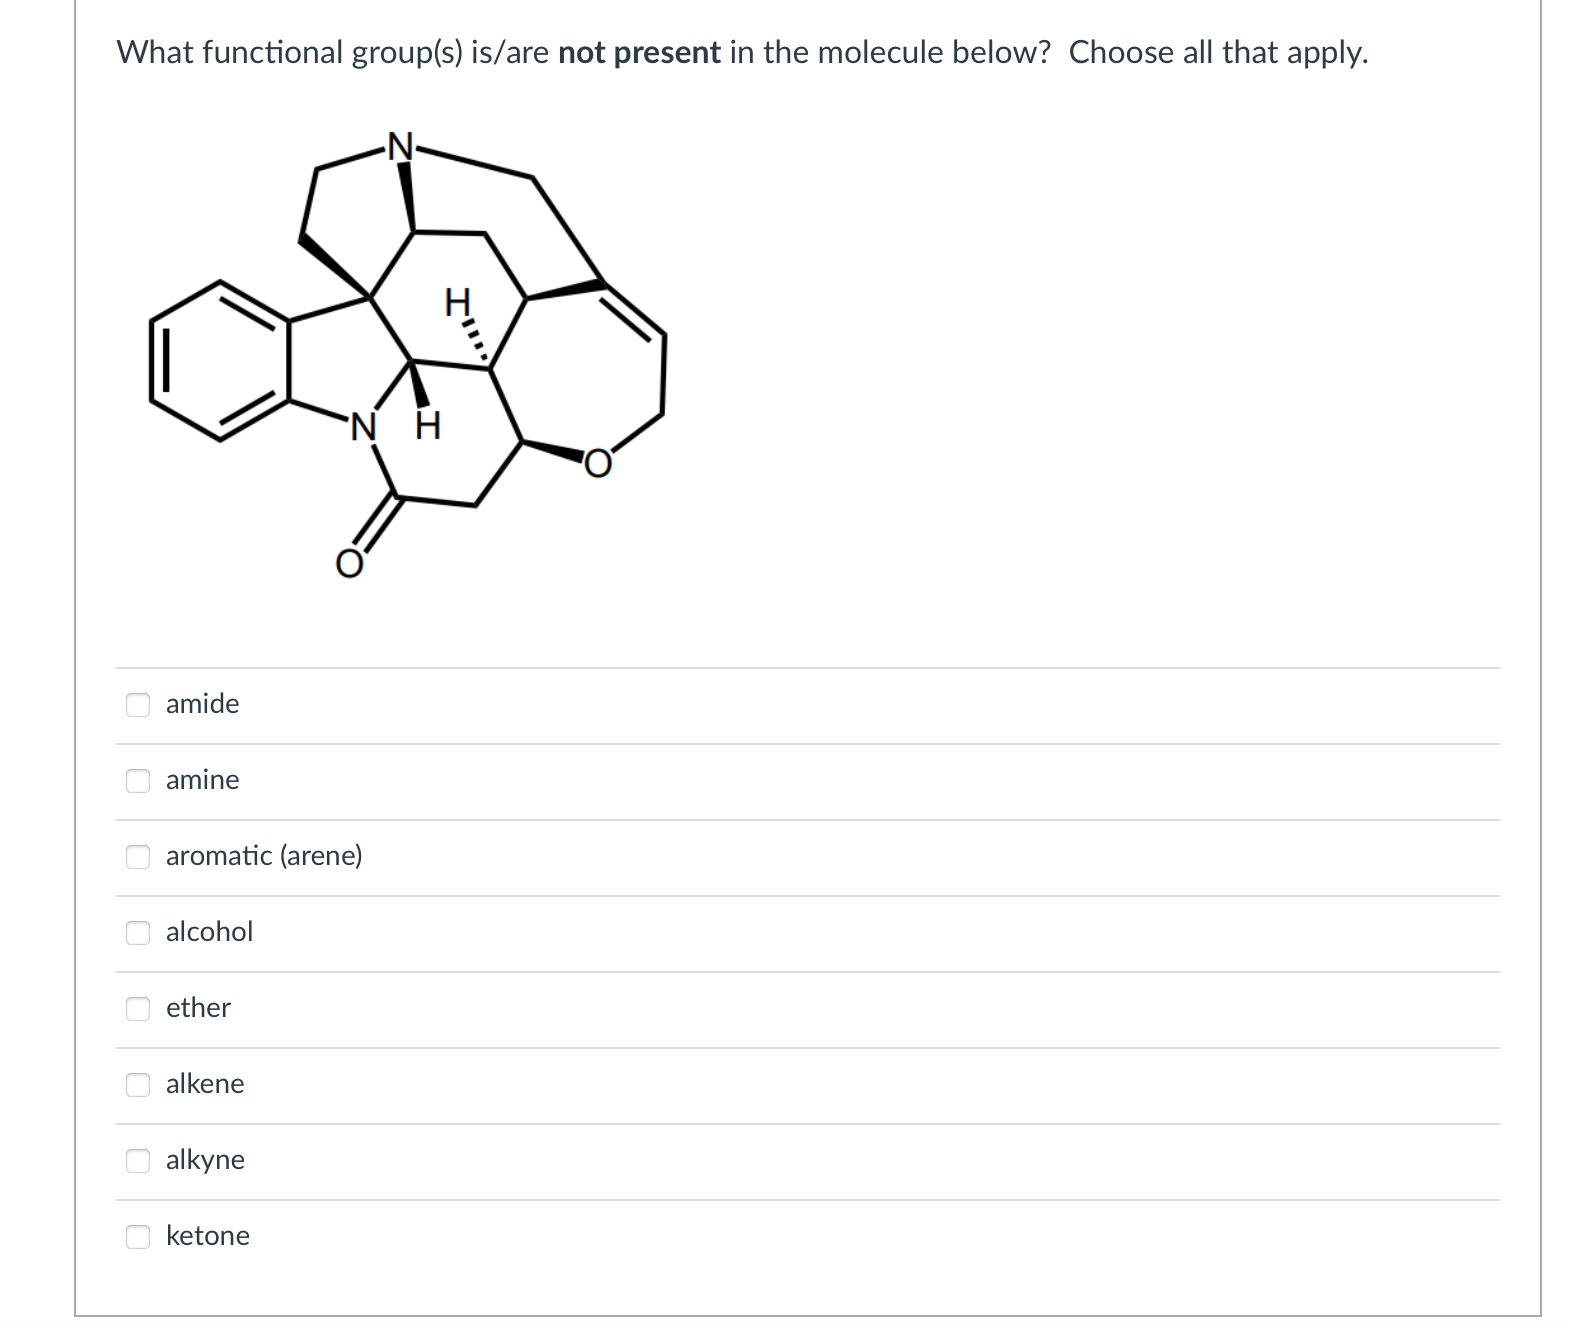Check the amide checkbox
The width and height of the screenshot is (1569, 1329).
click(x=138, y=705)
